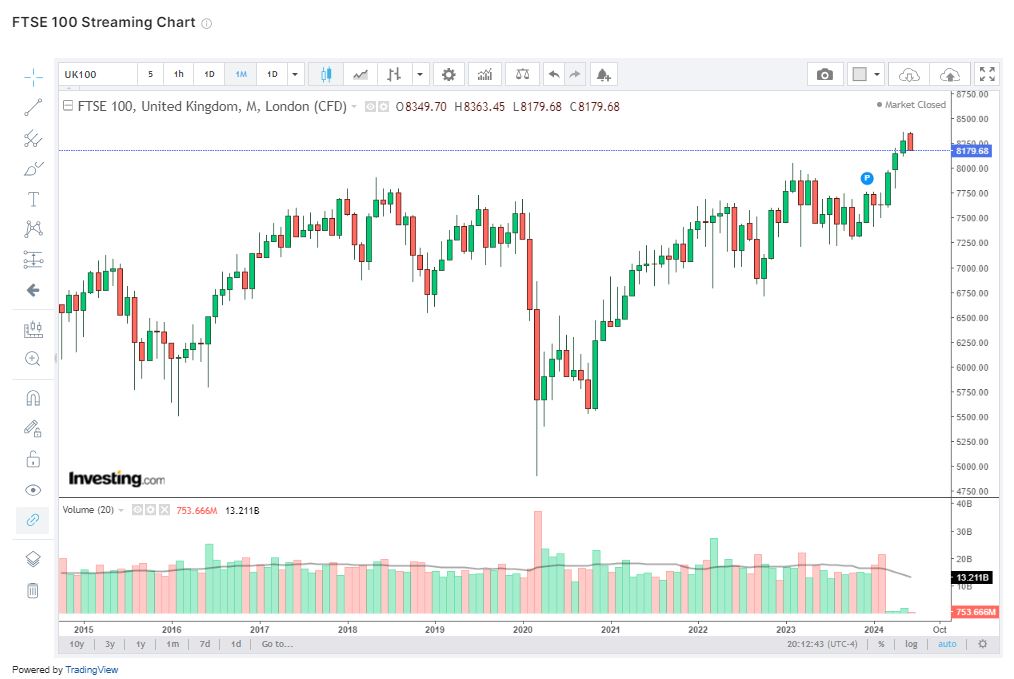Choose the 10y date range
This screenshot has width=1014, height=679.
pos(77,644)
